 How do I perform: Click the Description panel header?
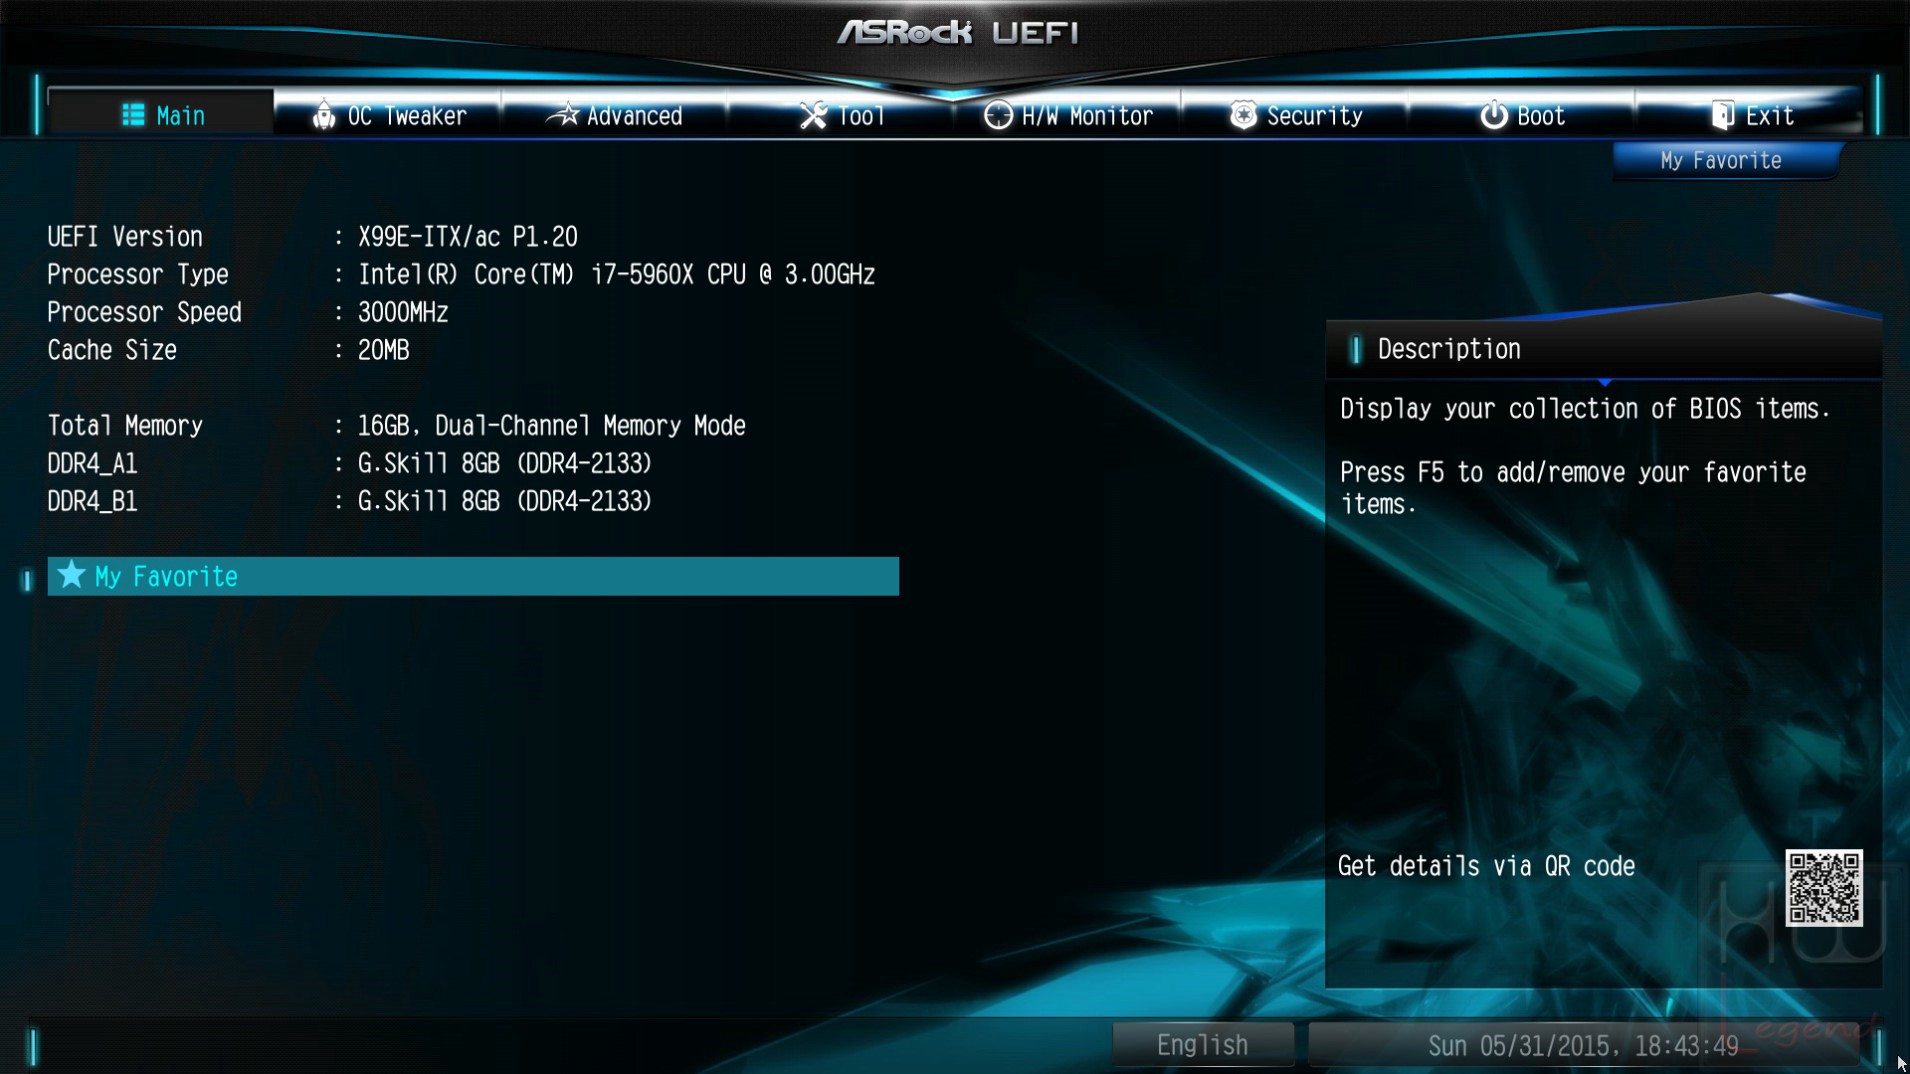click(x=1604, y=349)
